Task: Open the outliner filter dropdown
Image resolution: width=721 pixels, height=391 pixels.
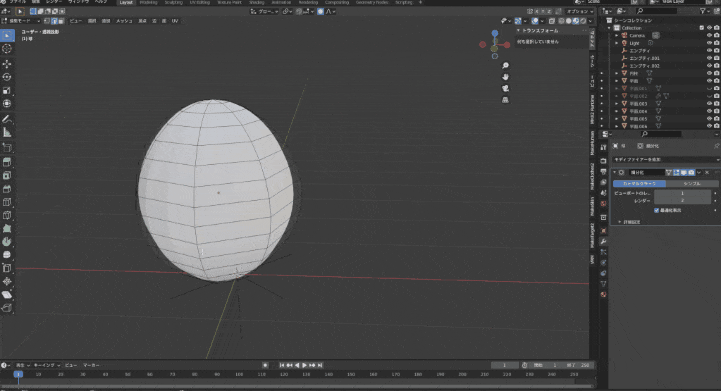Action: pyautogui.click(x=704, y=11)
